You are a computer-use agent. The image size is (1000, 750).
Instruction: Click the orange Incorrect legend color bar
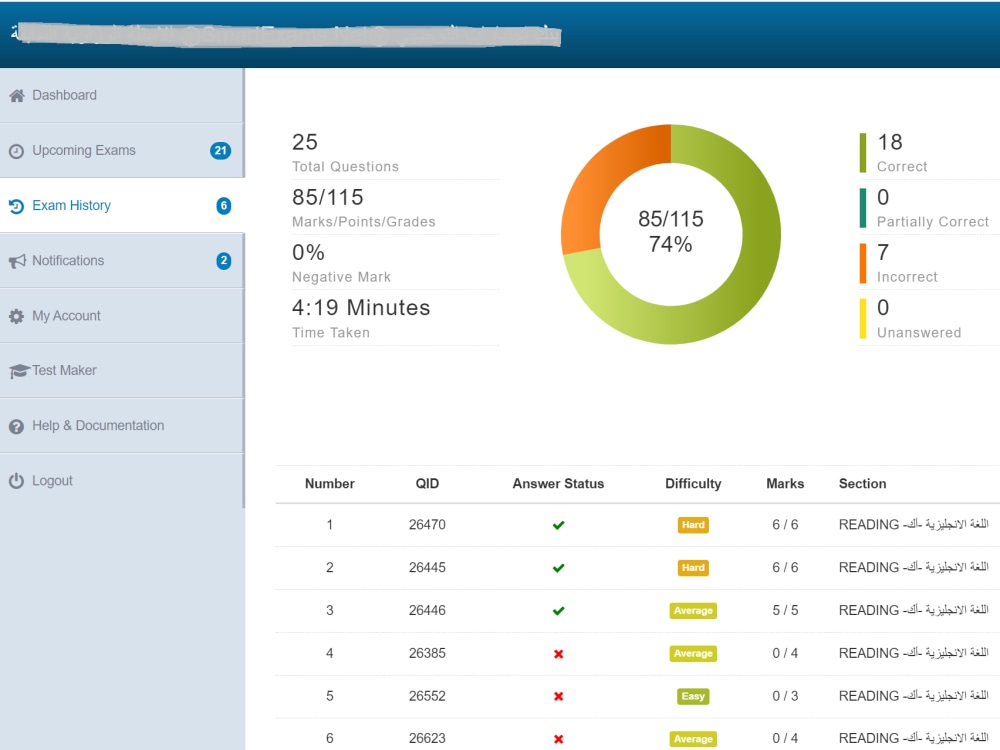pyautogui.click(x=863, y=263)
